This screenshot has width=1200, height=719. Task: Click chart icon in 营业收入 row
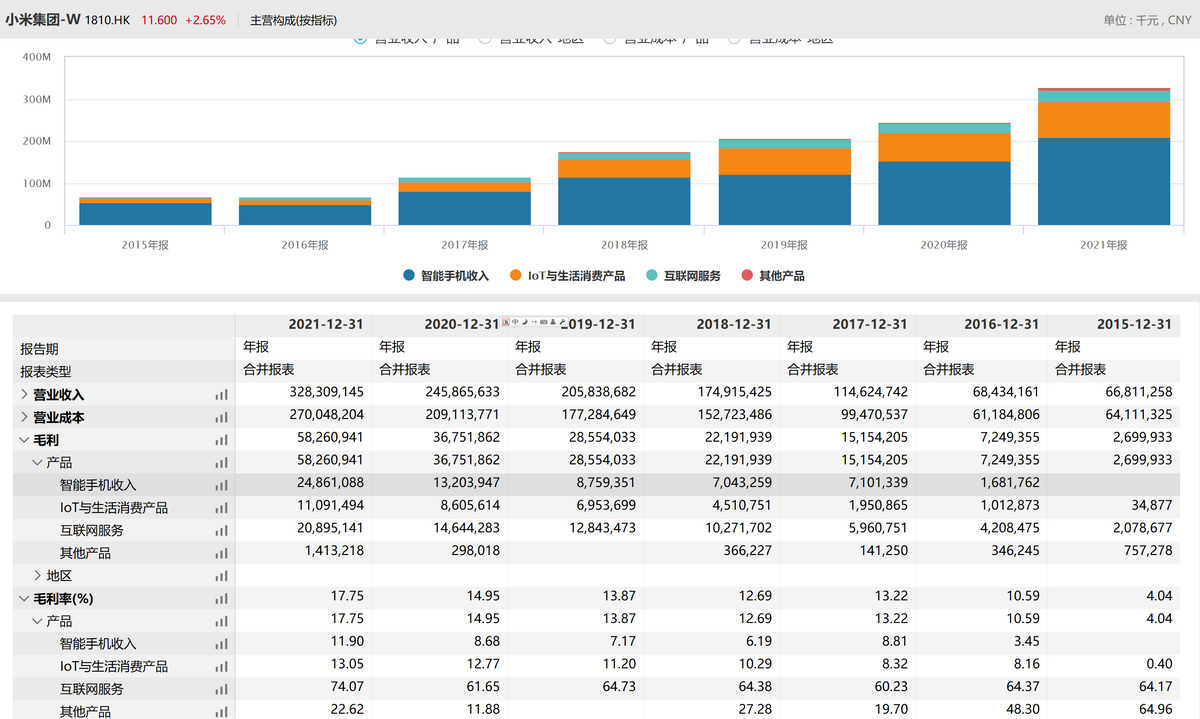tap(221, 395)
